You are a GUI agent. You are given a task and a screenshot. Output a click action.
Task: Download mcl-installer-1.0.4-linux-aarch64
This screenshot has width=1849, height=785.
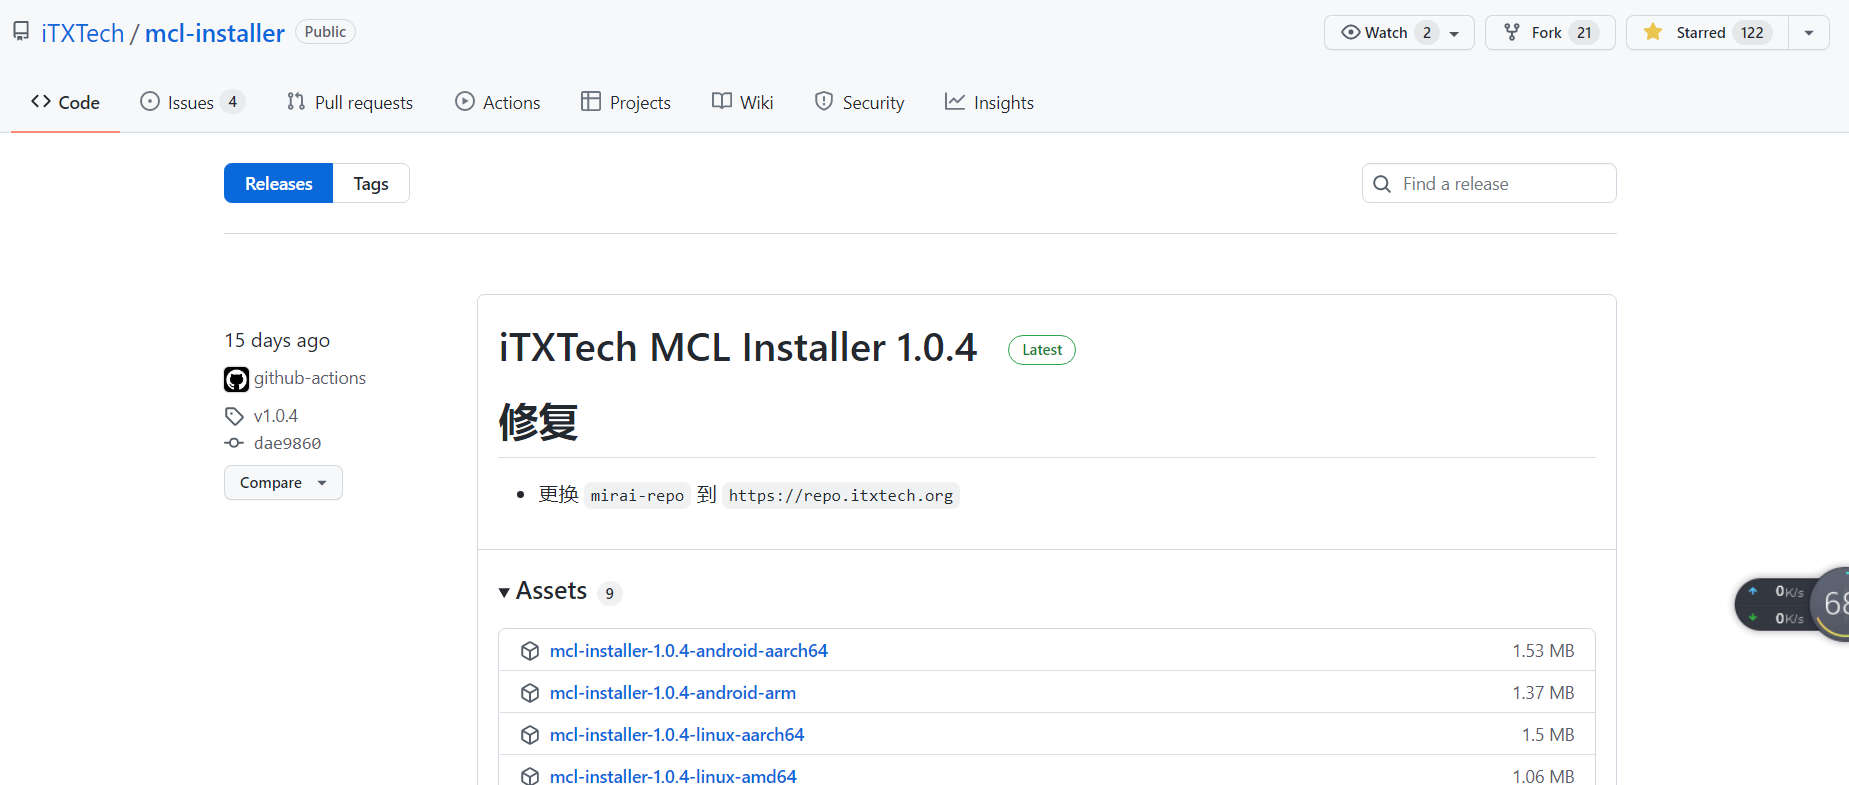pyautogui.click(x=677, y=735)
